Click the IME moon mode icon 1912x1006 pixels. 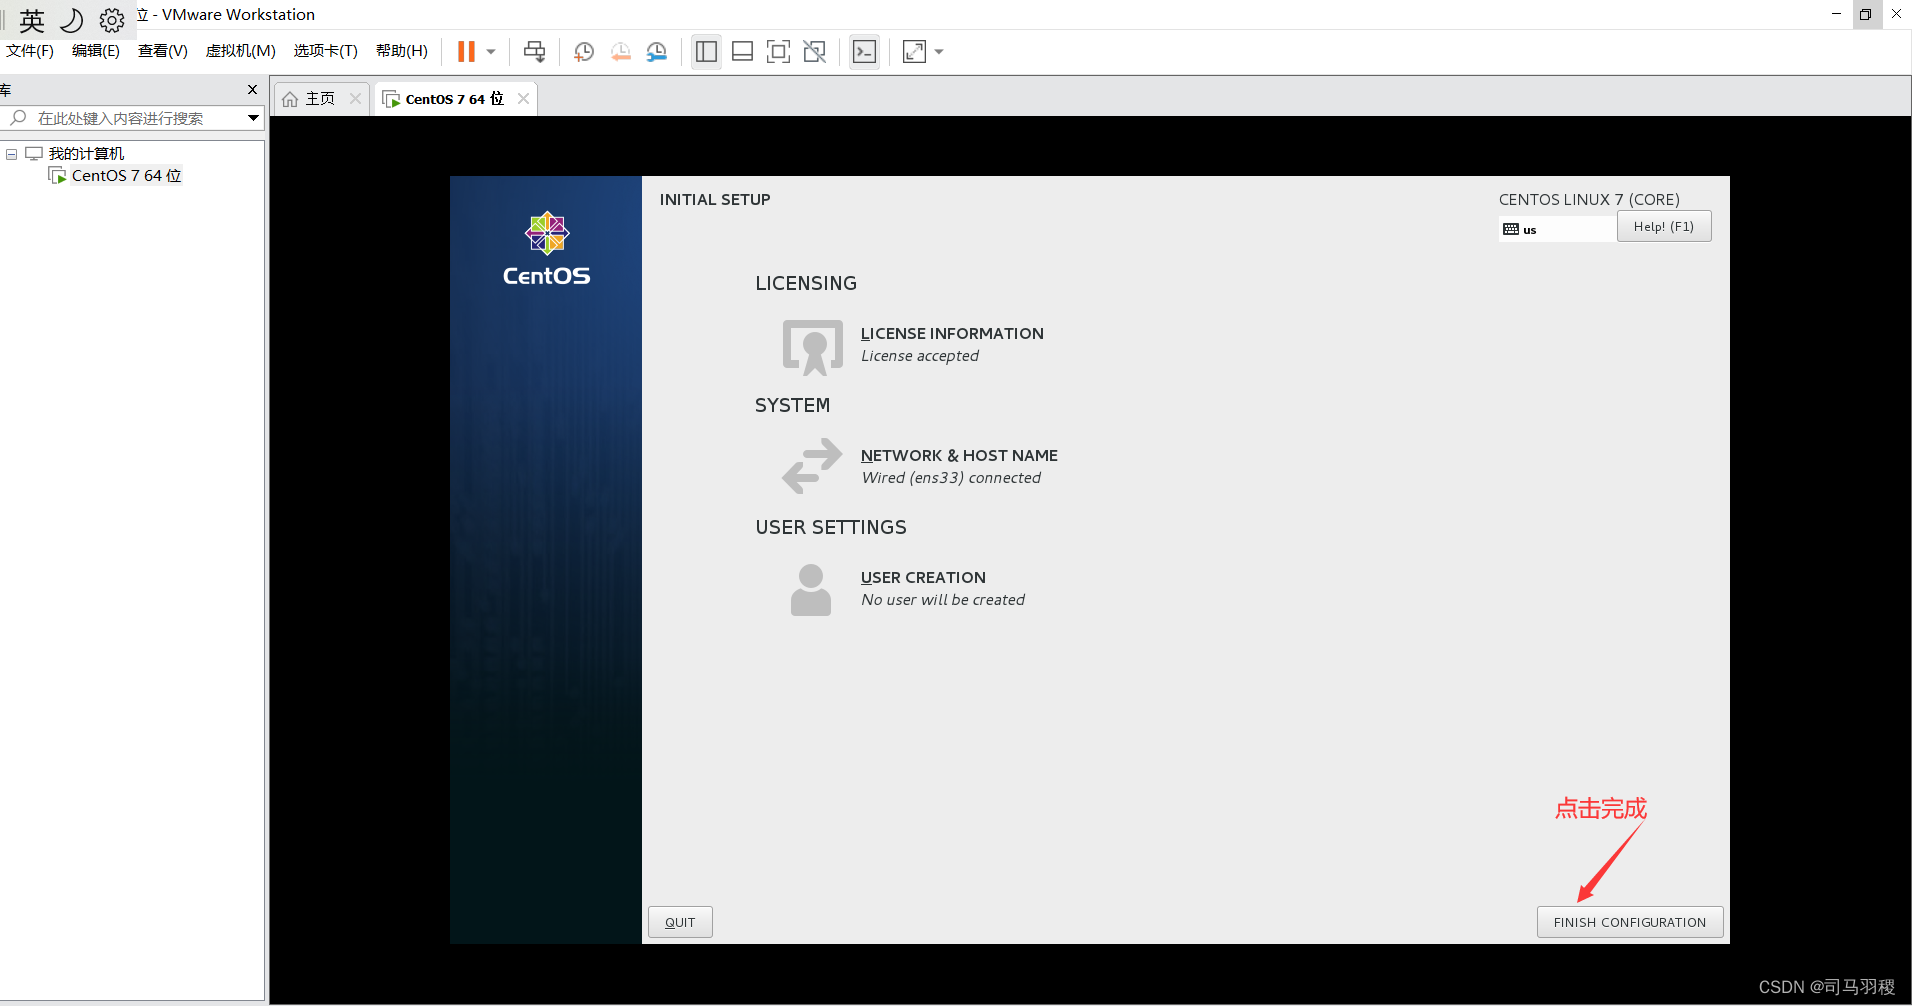(x=72, y=20)
